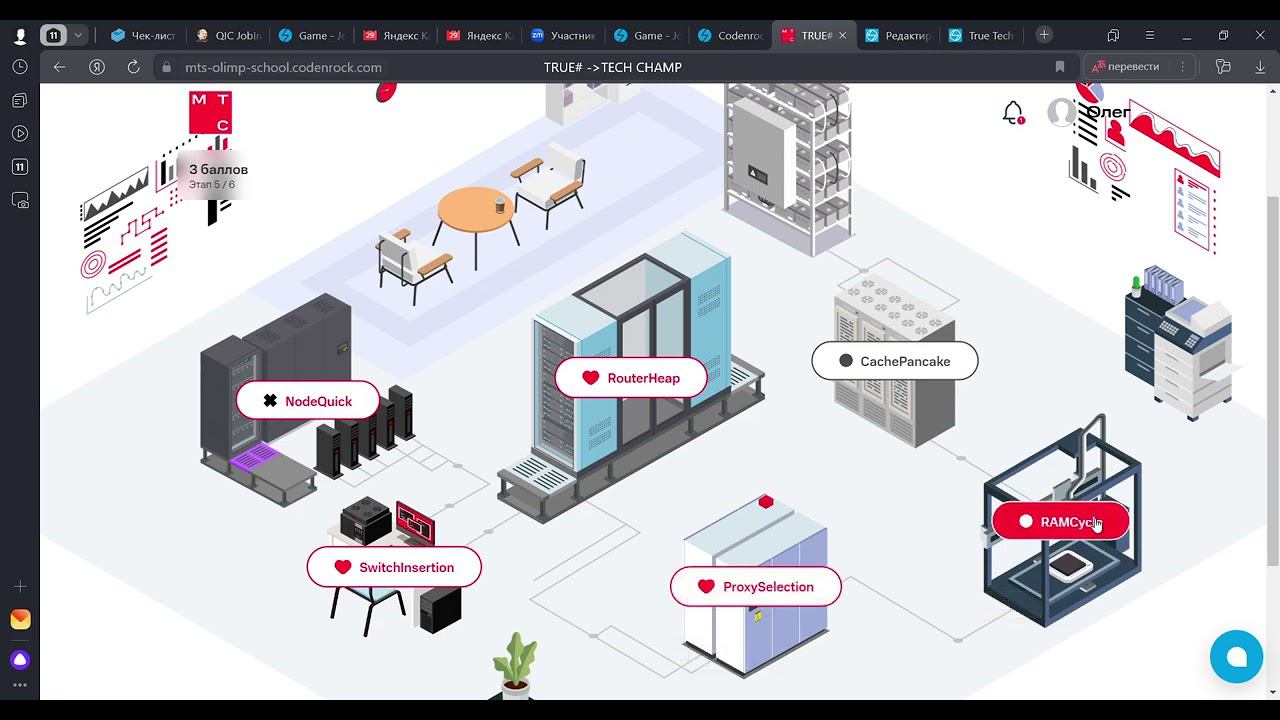Screen dimensions: 1280x720
Task: Open the "3 баллов" score badge
Action: coord(218,176)
